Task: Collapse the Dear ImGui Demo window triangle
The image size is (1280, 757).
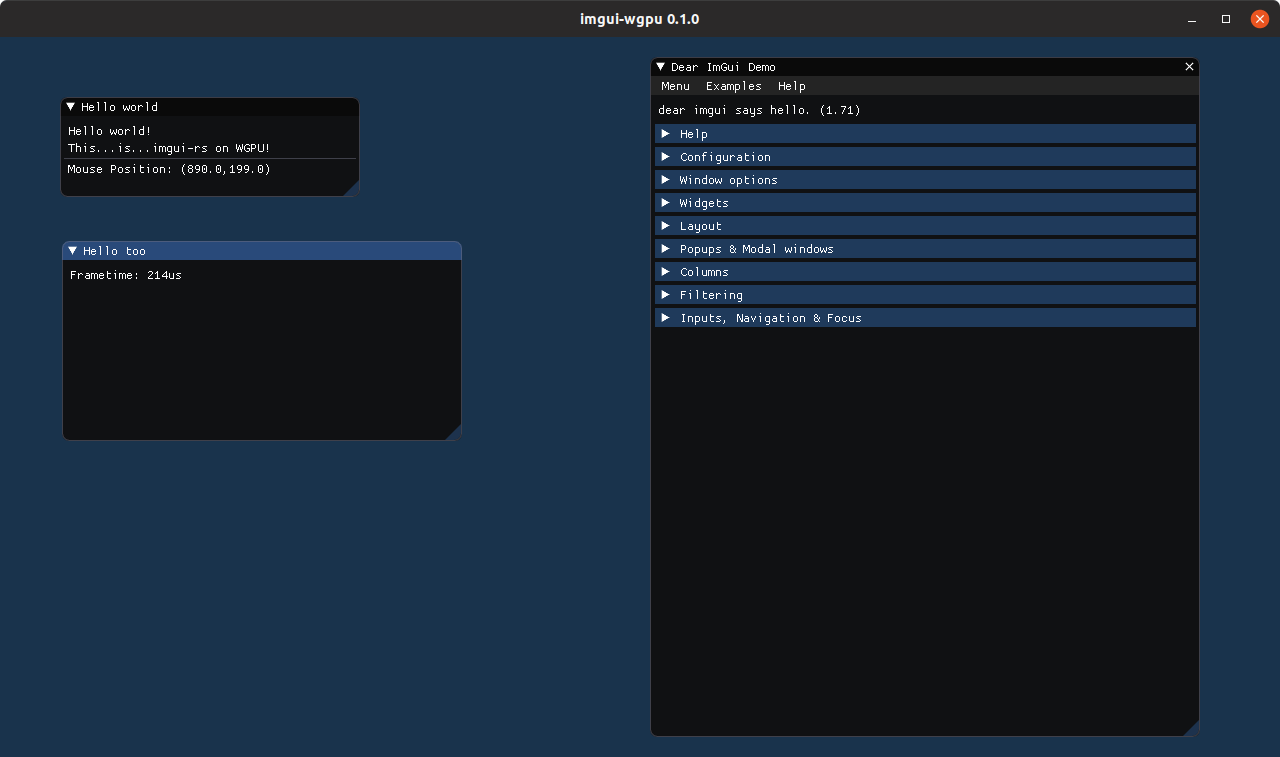Action: tap(661, 67)
